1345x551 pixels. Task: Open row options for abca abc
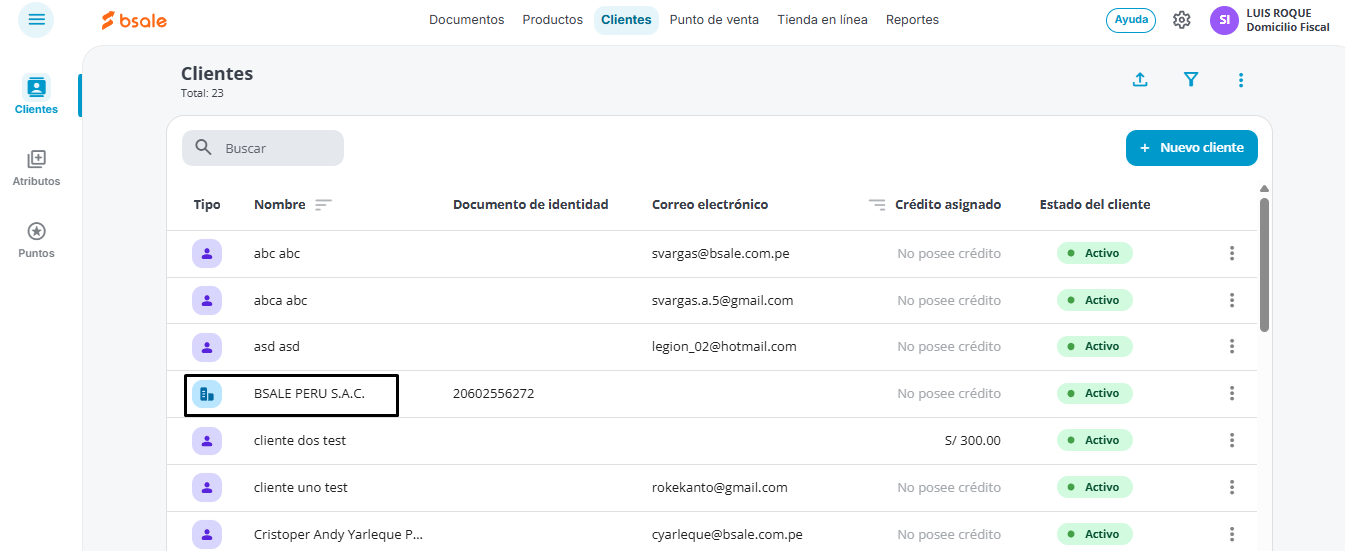(x=1232, y=300)
